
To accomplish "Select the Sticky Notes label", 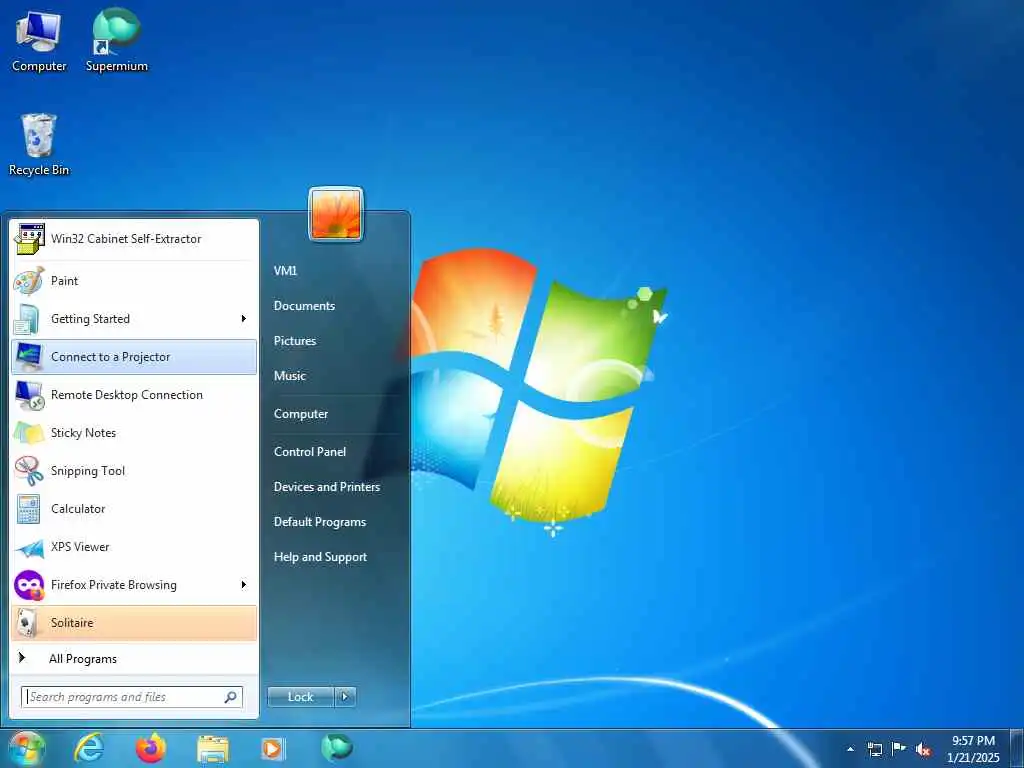I will coord(83,433).
